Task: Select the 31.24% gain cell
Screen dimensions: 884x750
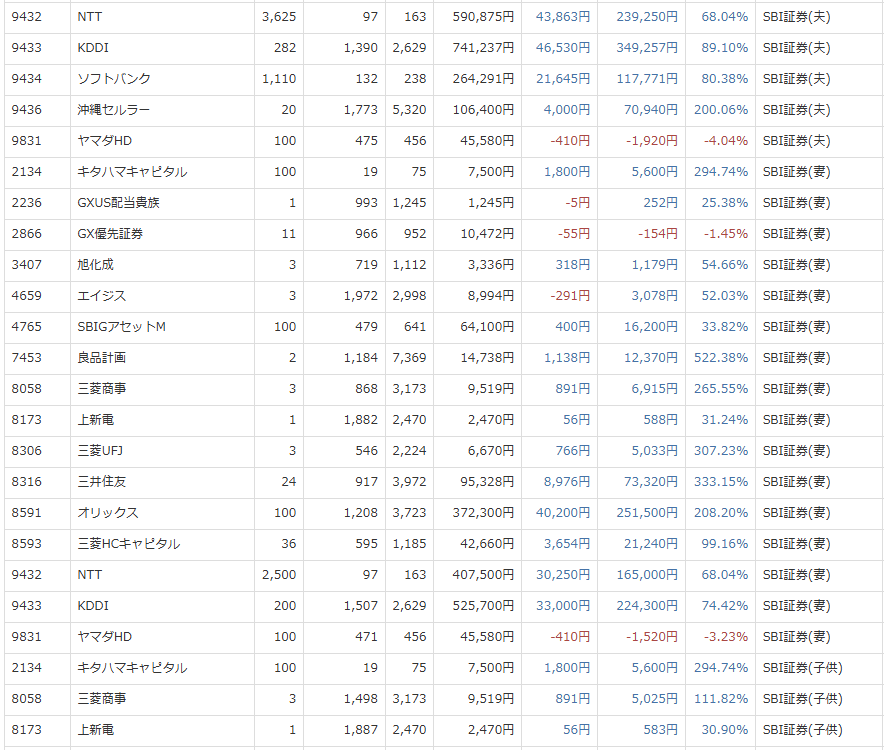Action: pos(724,420)
